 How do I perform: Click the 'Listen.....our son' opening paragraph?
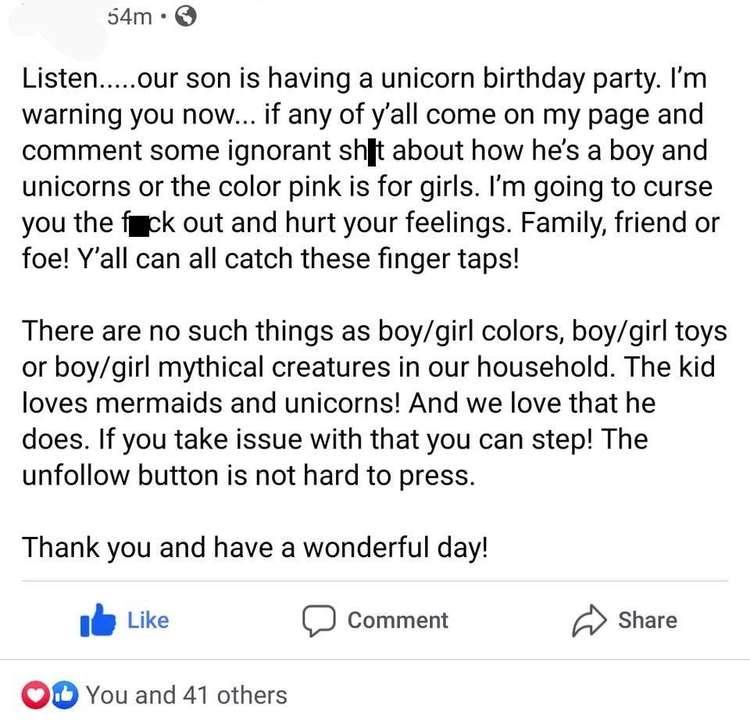(371, 168)
